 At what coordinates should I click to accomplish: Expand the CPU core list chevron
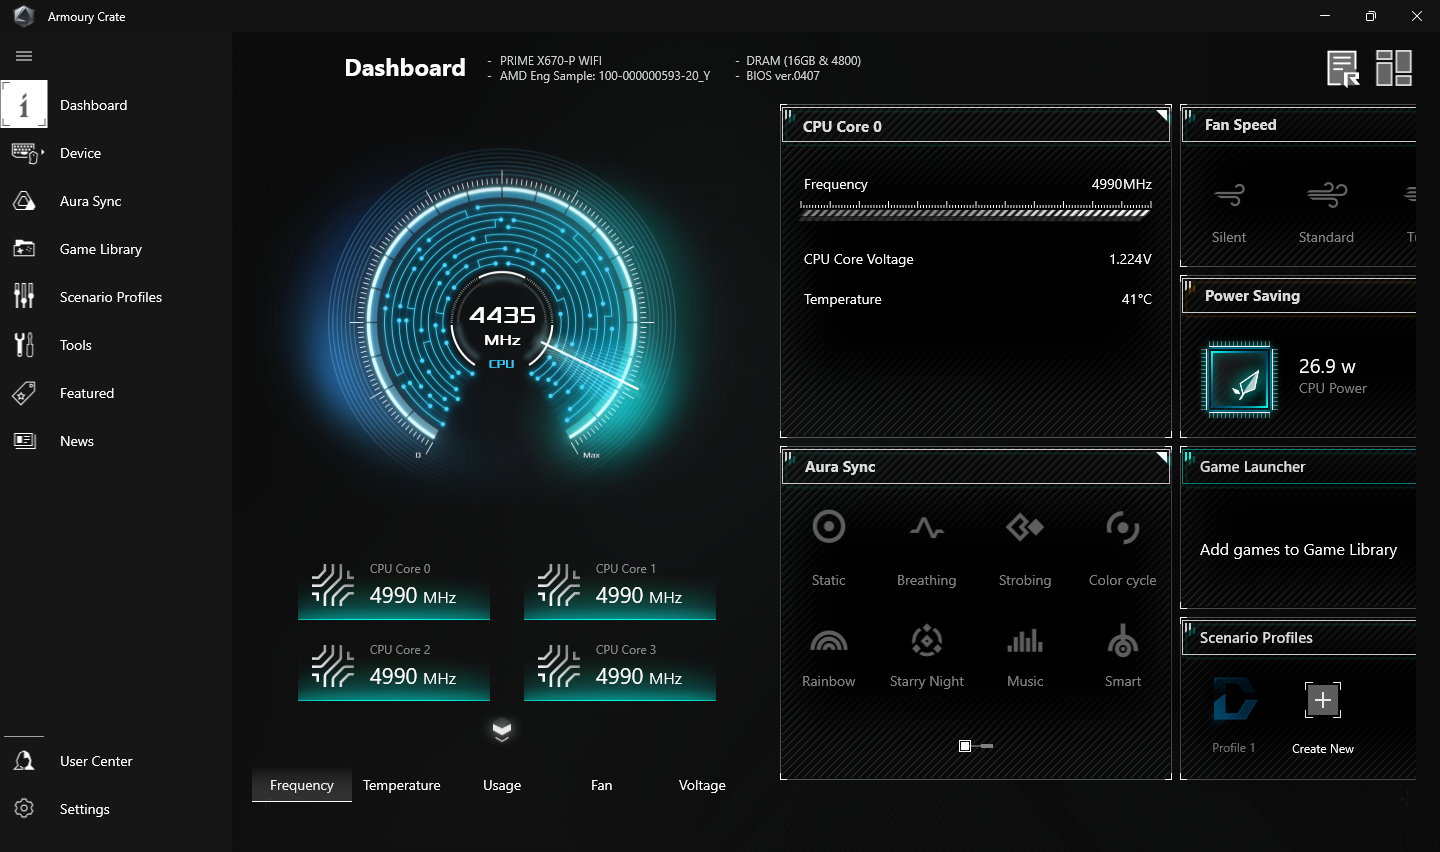pos(502,731)
